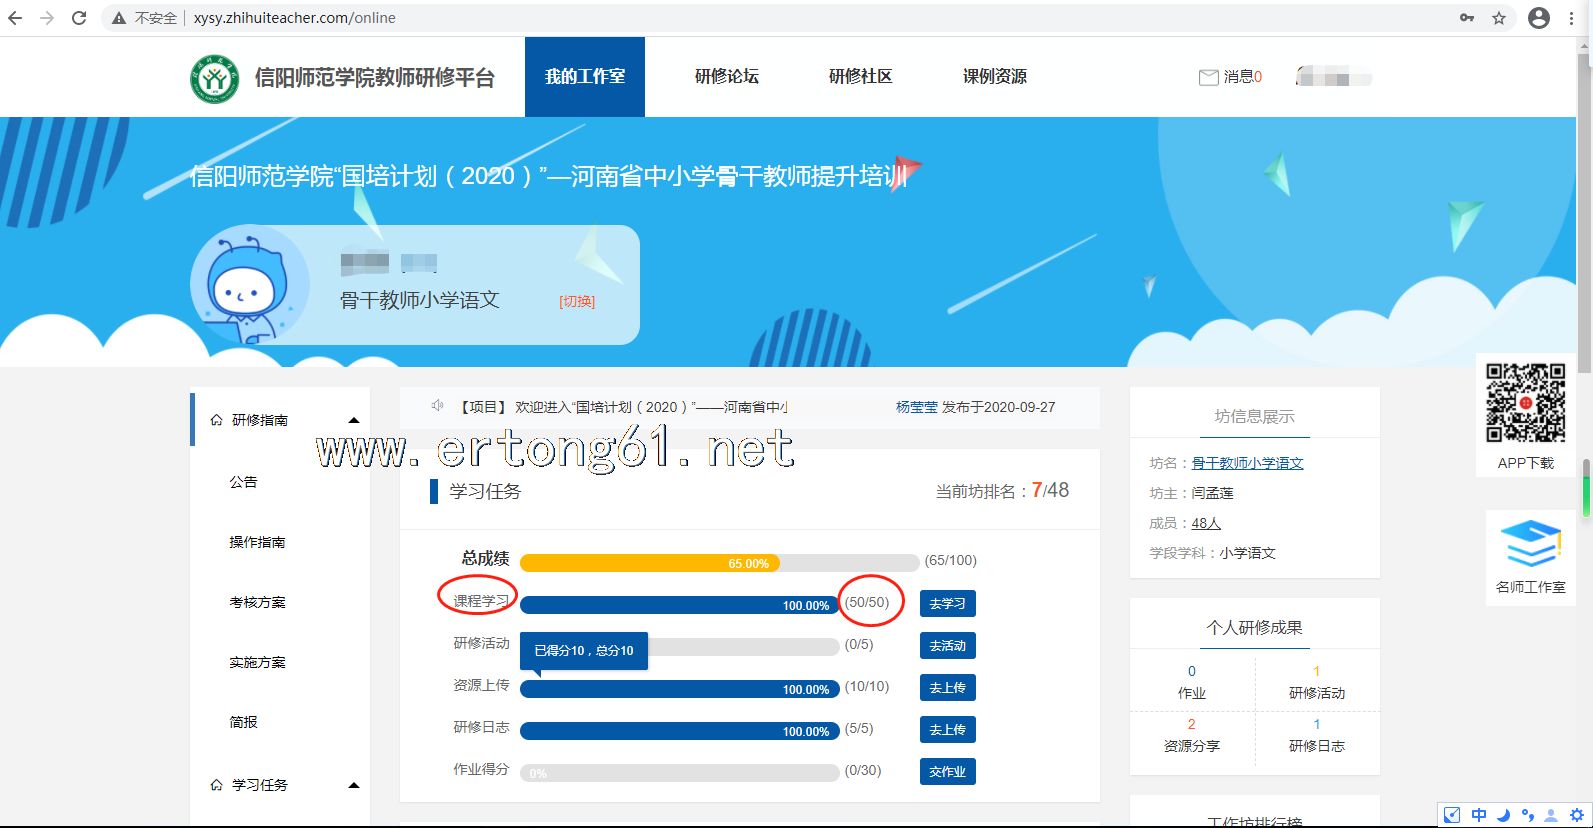Collapse the 研修指南 sidebar section
The image size is (1593, 828).
[x=353, y=420]
